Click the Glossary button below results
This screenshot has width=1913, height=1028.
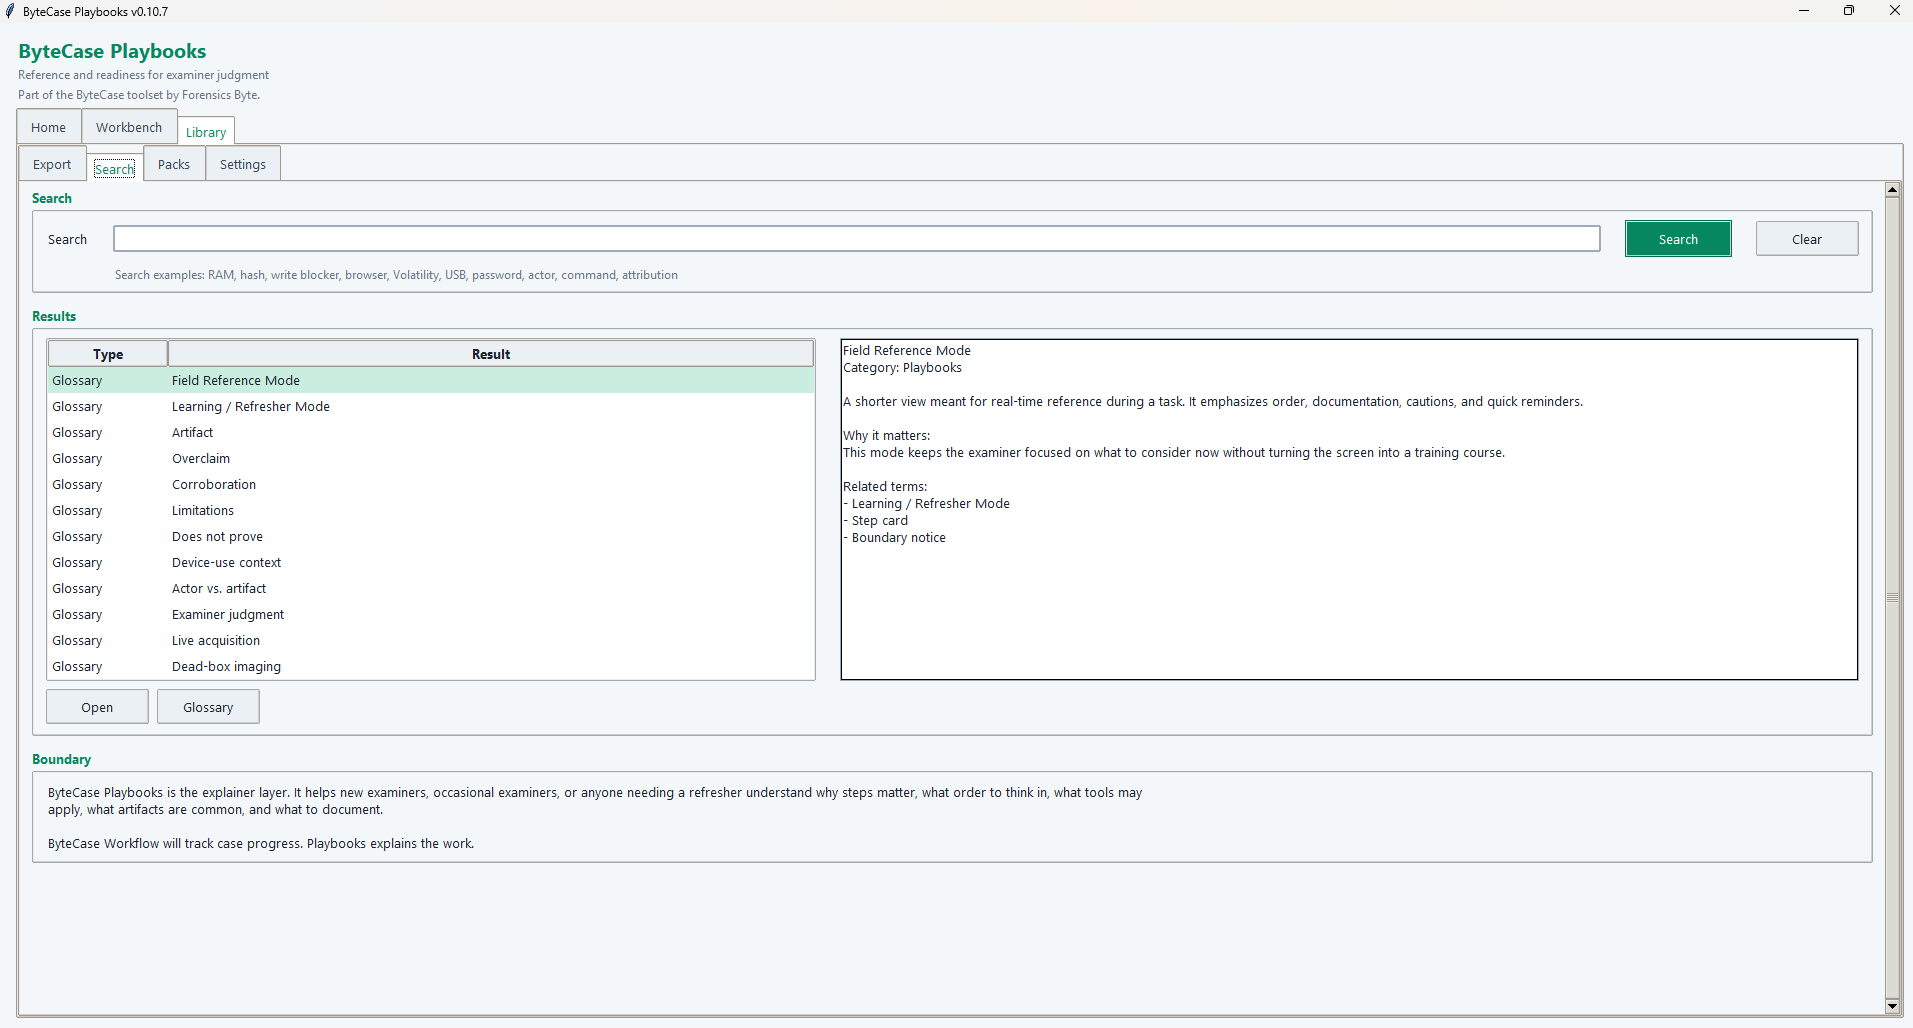tap(208, 707)
